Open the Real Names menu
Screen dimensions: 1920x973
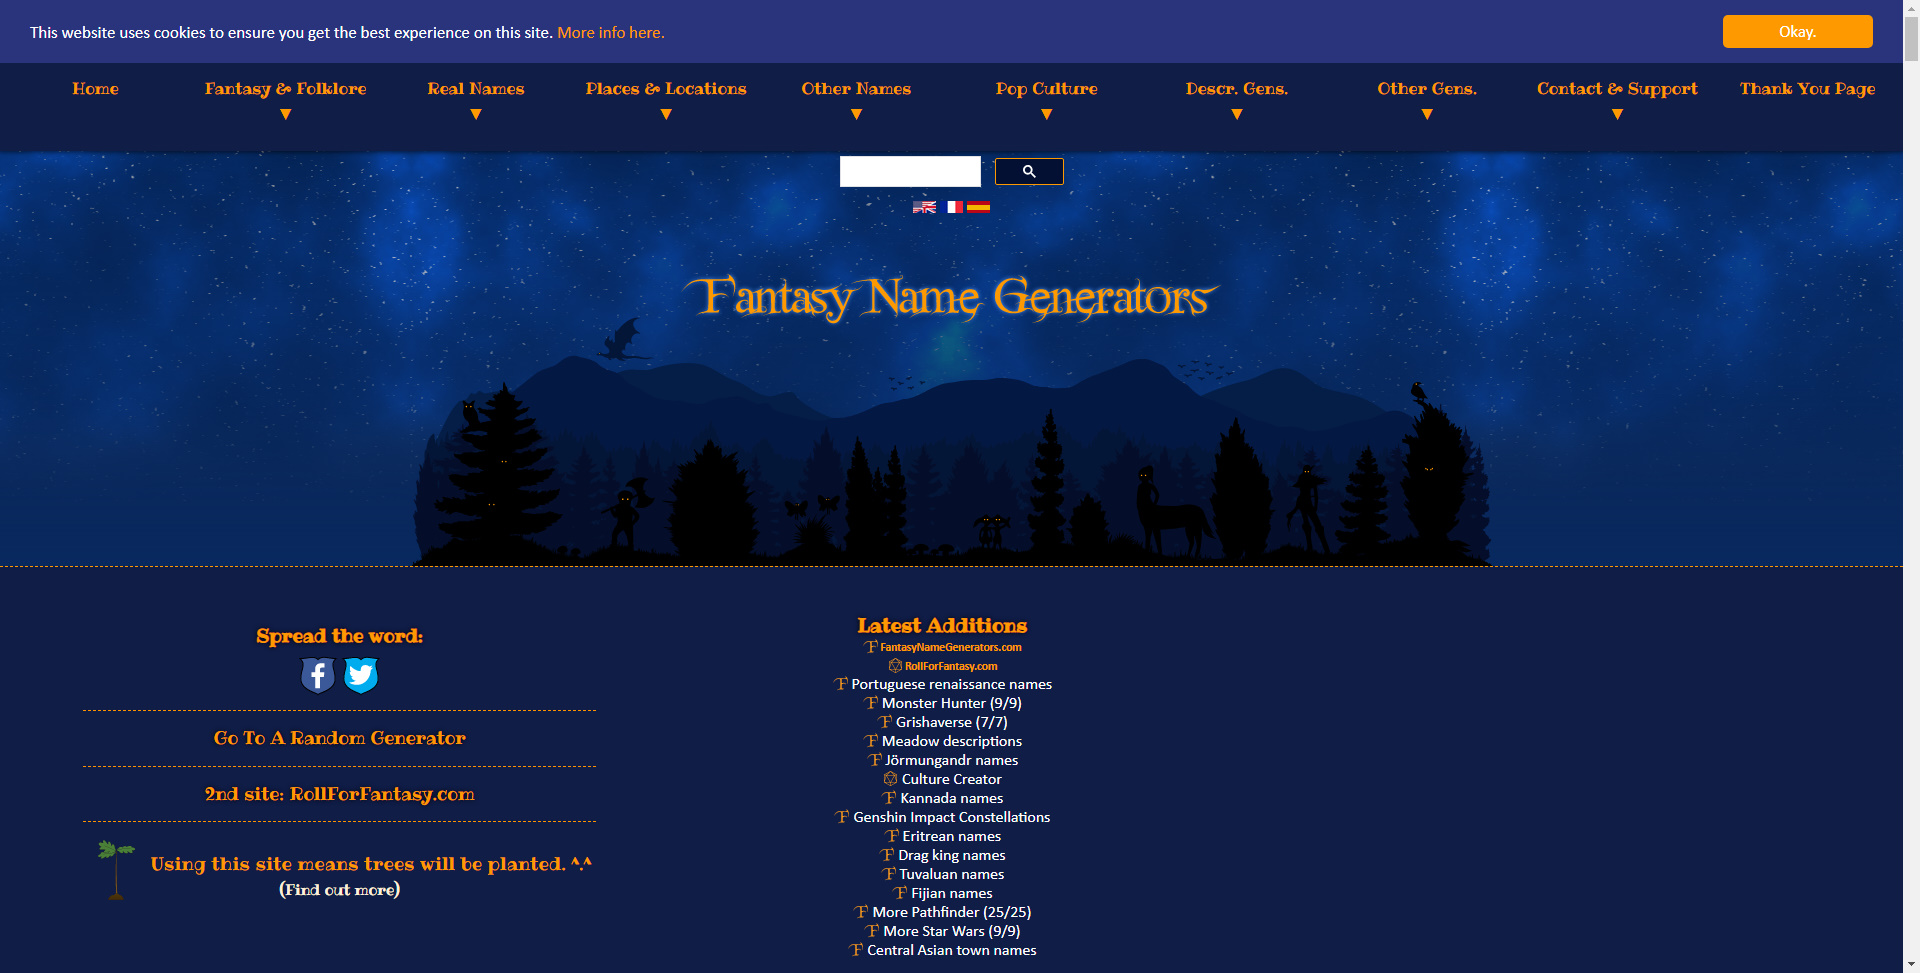476,89
